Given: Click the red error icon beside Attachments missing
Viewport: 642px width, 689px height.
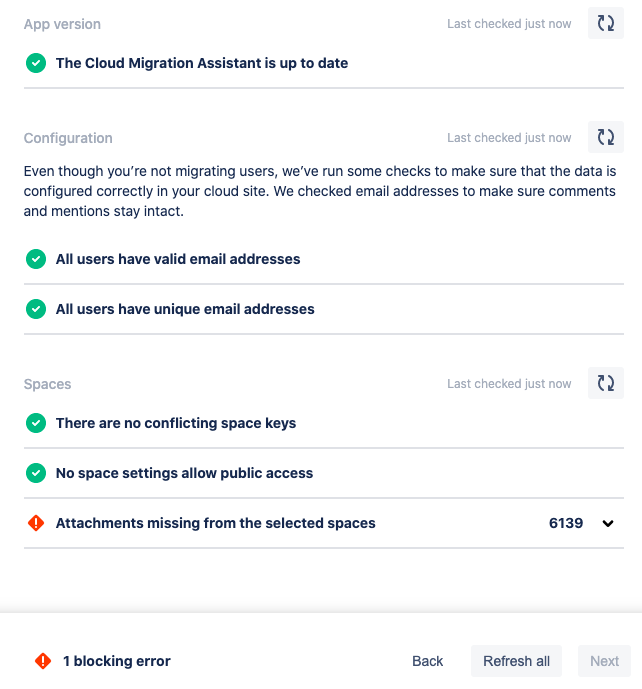Looking at the screenshot, I should pyautogui.click(x=36, y=523).
